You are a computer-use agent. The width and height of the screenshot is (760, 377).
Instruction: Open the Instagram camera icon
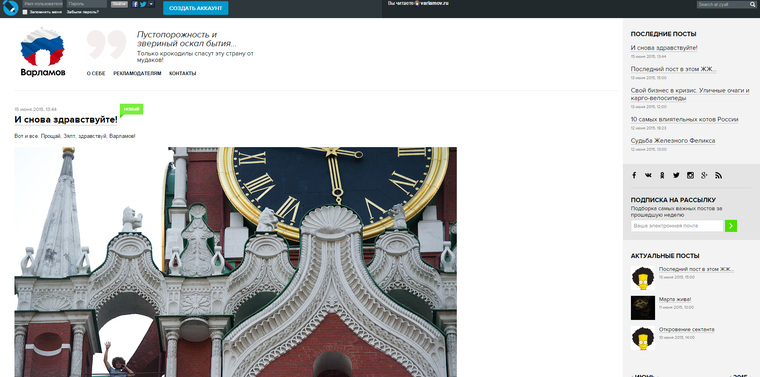[690, 175]
